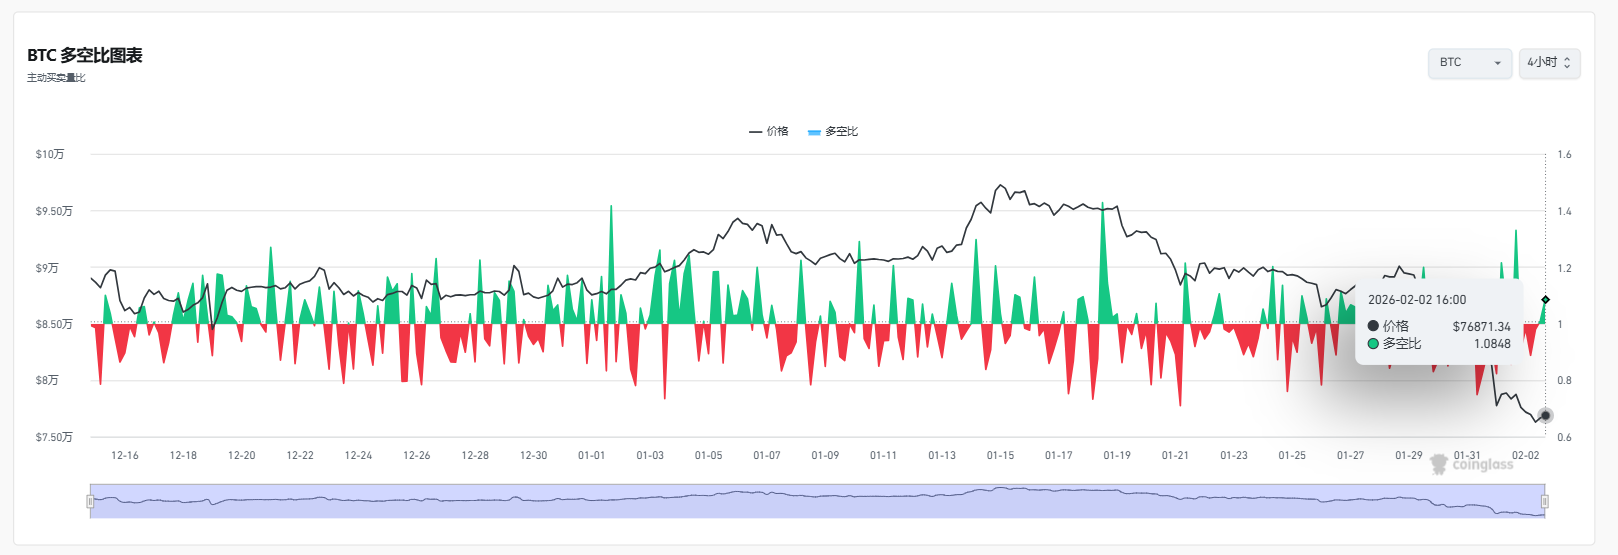This screenshot has height=555, width=1618.
Task: Click the 1.6 label on ratio axis
Action: 1564,155
